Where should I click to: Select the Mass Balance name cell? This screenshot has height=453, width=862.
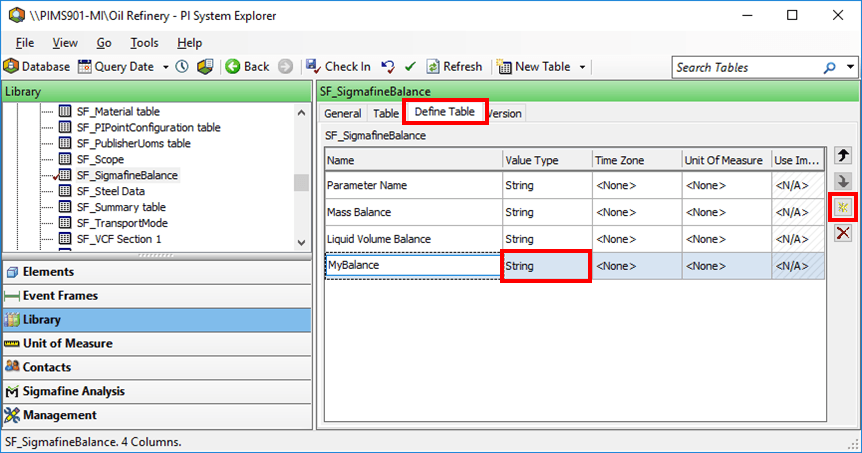click(x=413, y=212)
